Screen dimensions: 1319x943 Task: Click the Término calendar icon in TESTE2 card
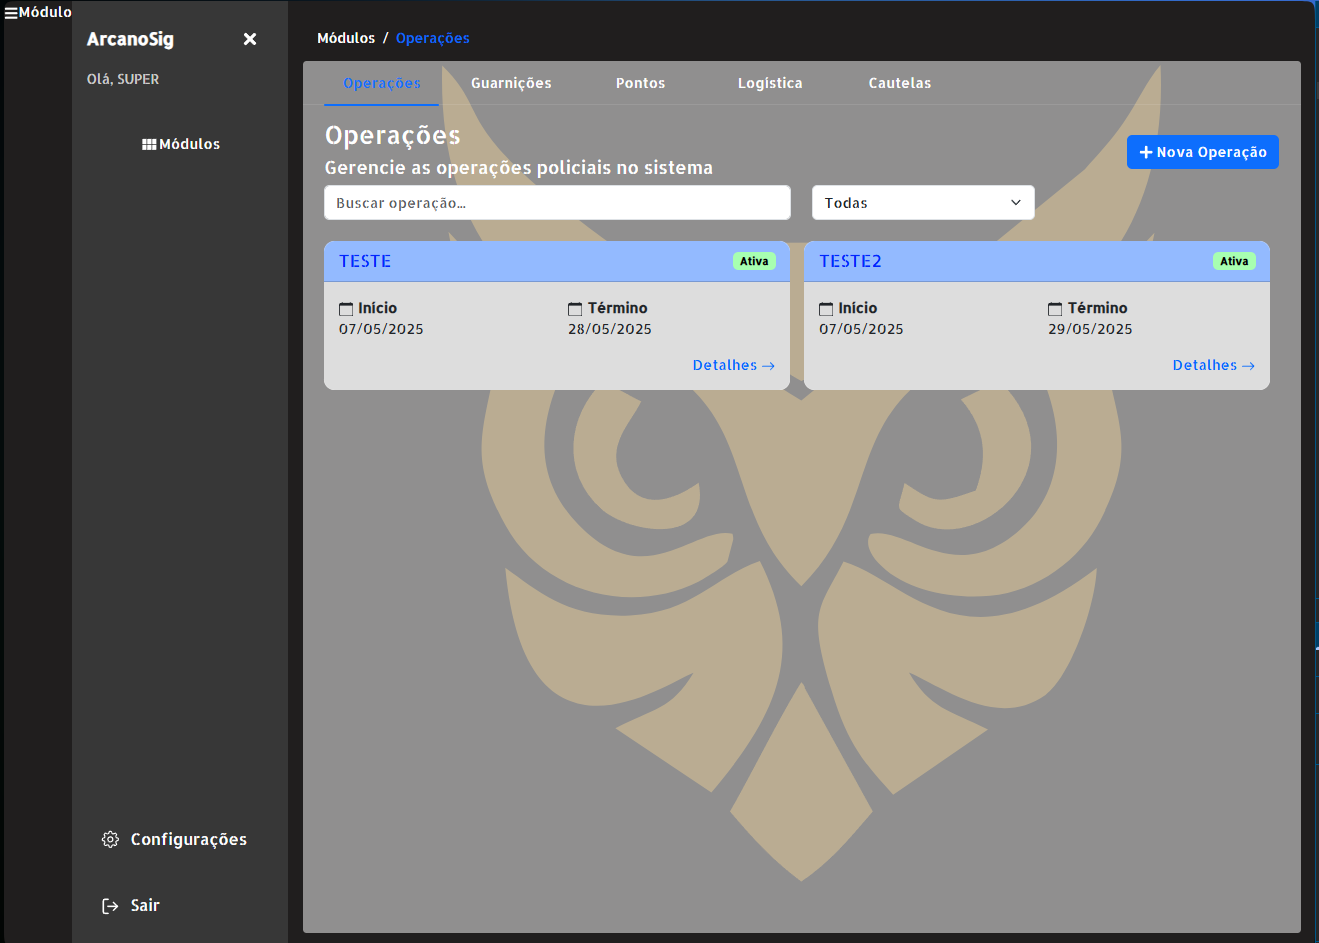(x=1055, y=309)
